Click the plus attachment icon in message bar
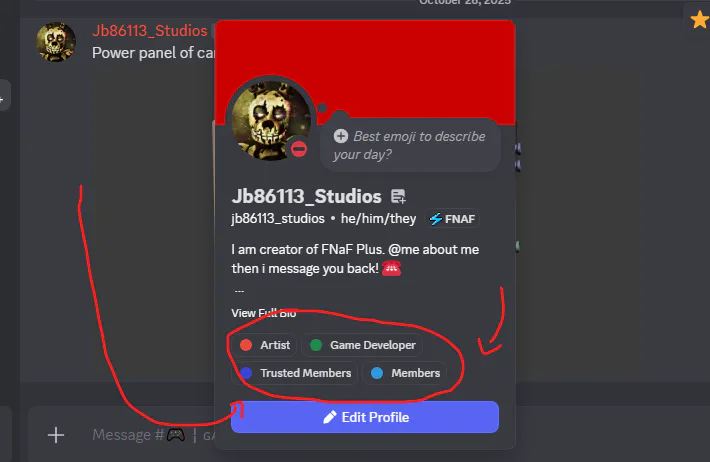The image size is (710, 462). pos(56,435)
